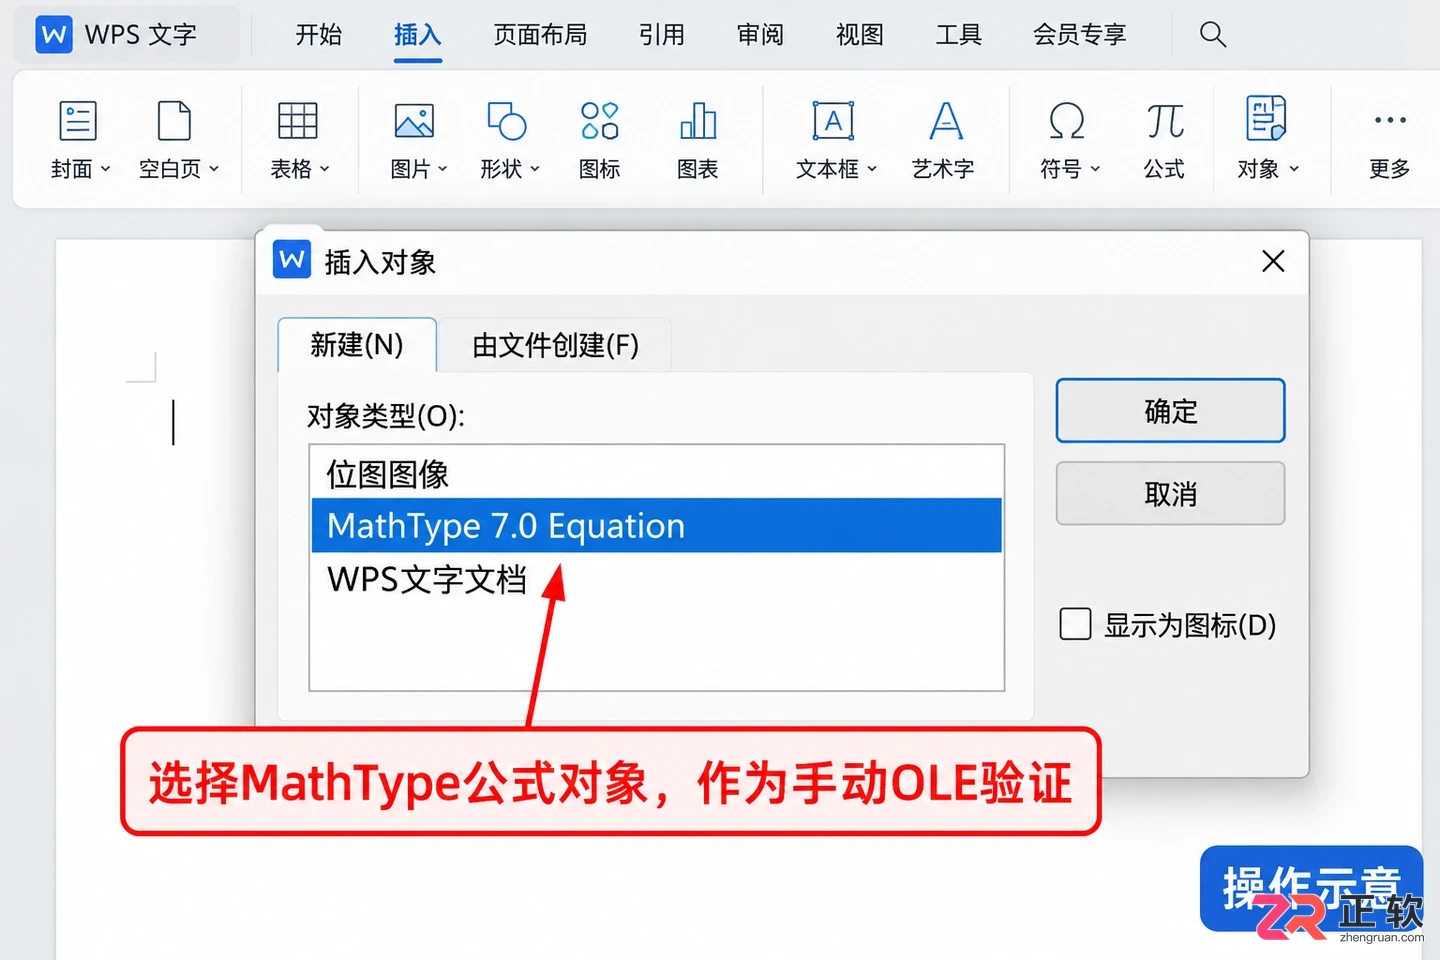Open the 页面布局 ribbon tab
The width and height of the screenshot is (1440, 960).
[x=540, y=35]
